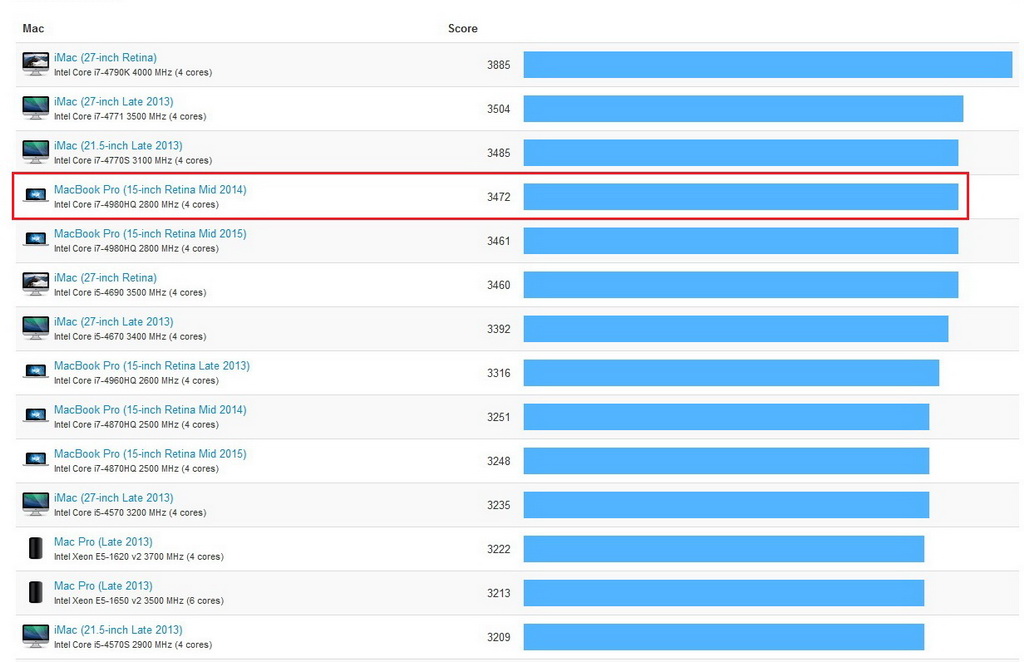Click the MacBook icon in the 3472 score row

[x=35, y=195]
